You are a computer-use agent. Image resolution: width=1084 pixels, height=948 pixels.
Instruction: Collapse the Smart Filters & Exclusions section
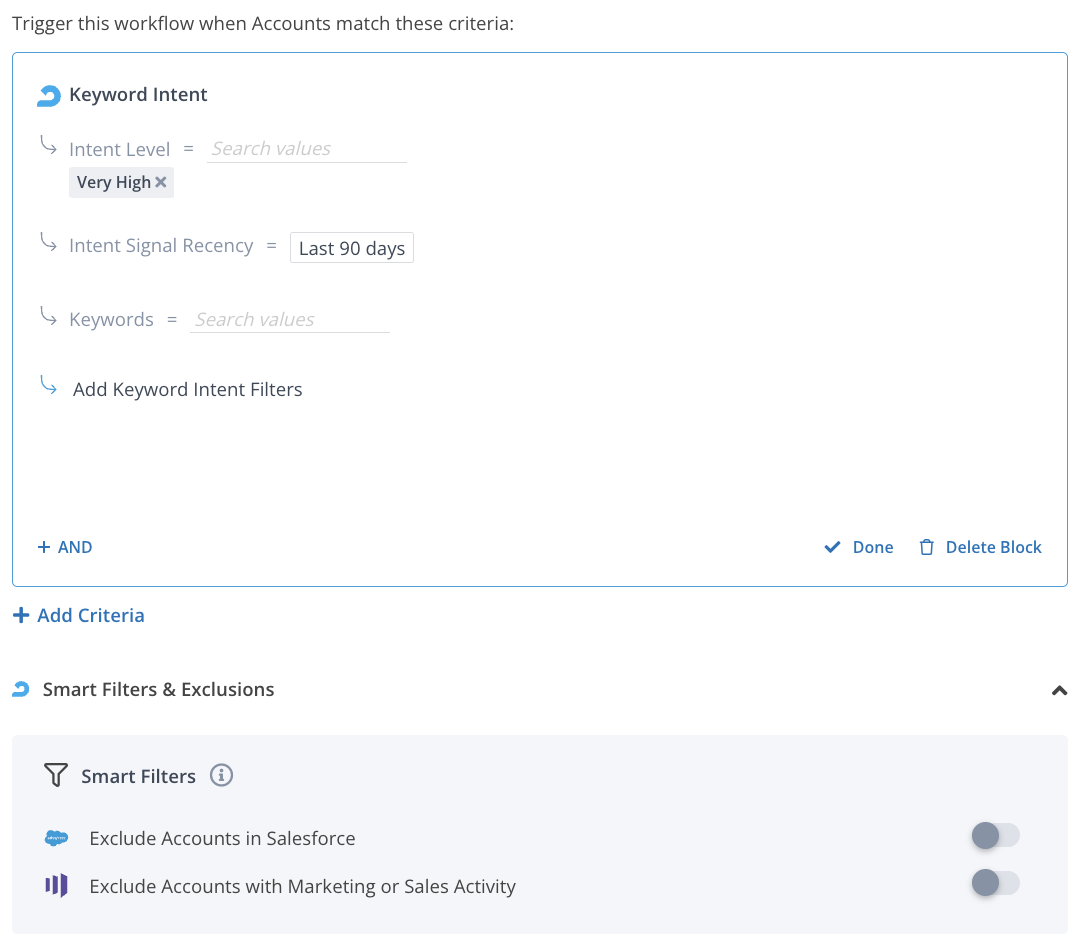point(1059,690)
